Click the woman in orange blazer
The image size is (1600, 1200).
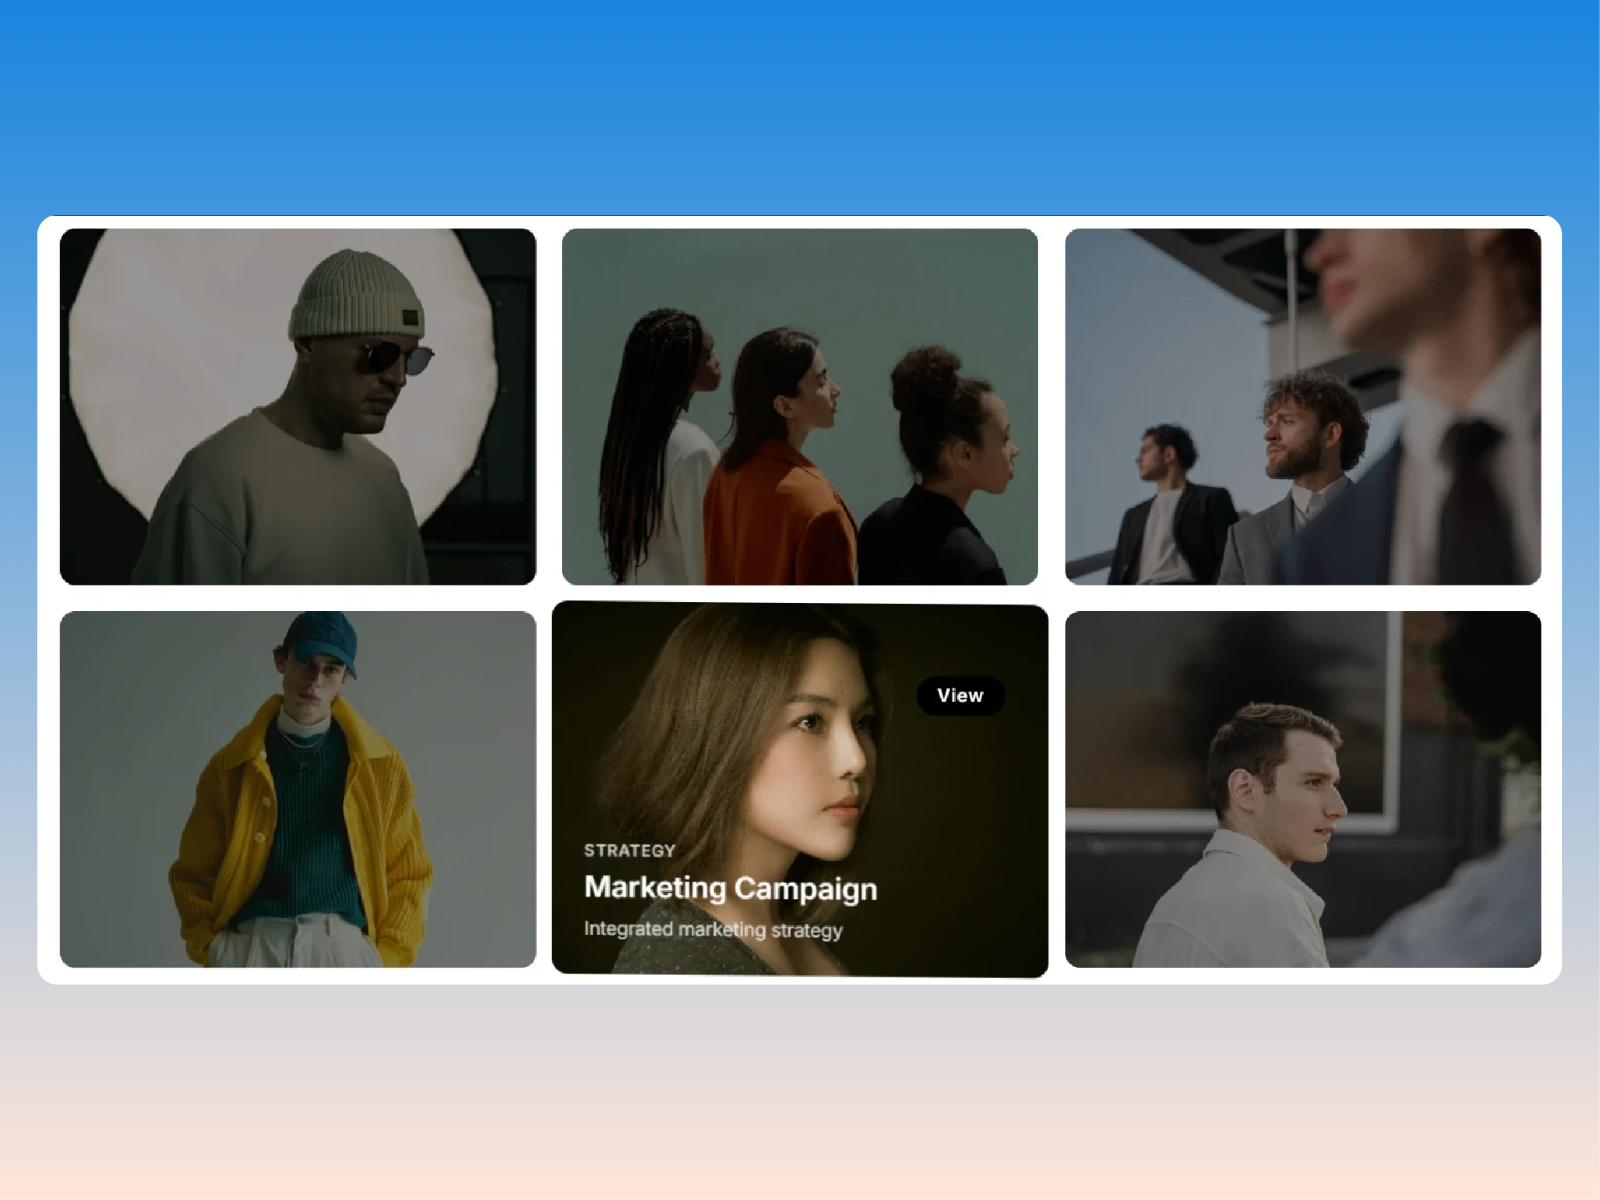coord(778,460)
